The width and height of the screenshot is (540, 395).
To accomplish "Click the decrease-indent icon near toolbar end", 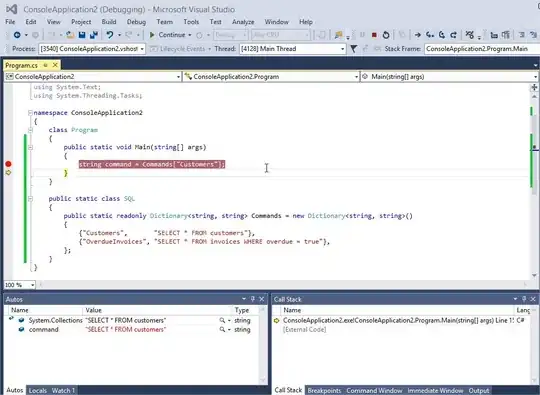I will (x=522, y=35).
